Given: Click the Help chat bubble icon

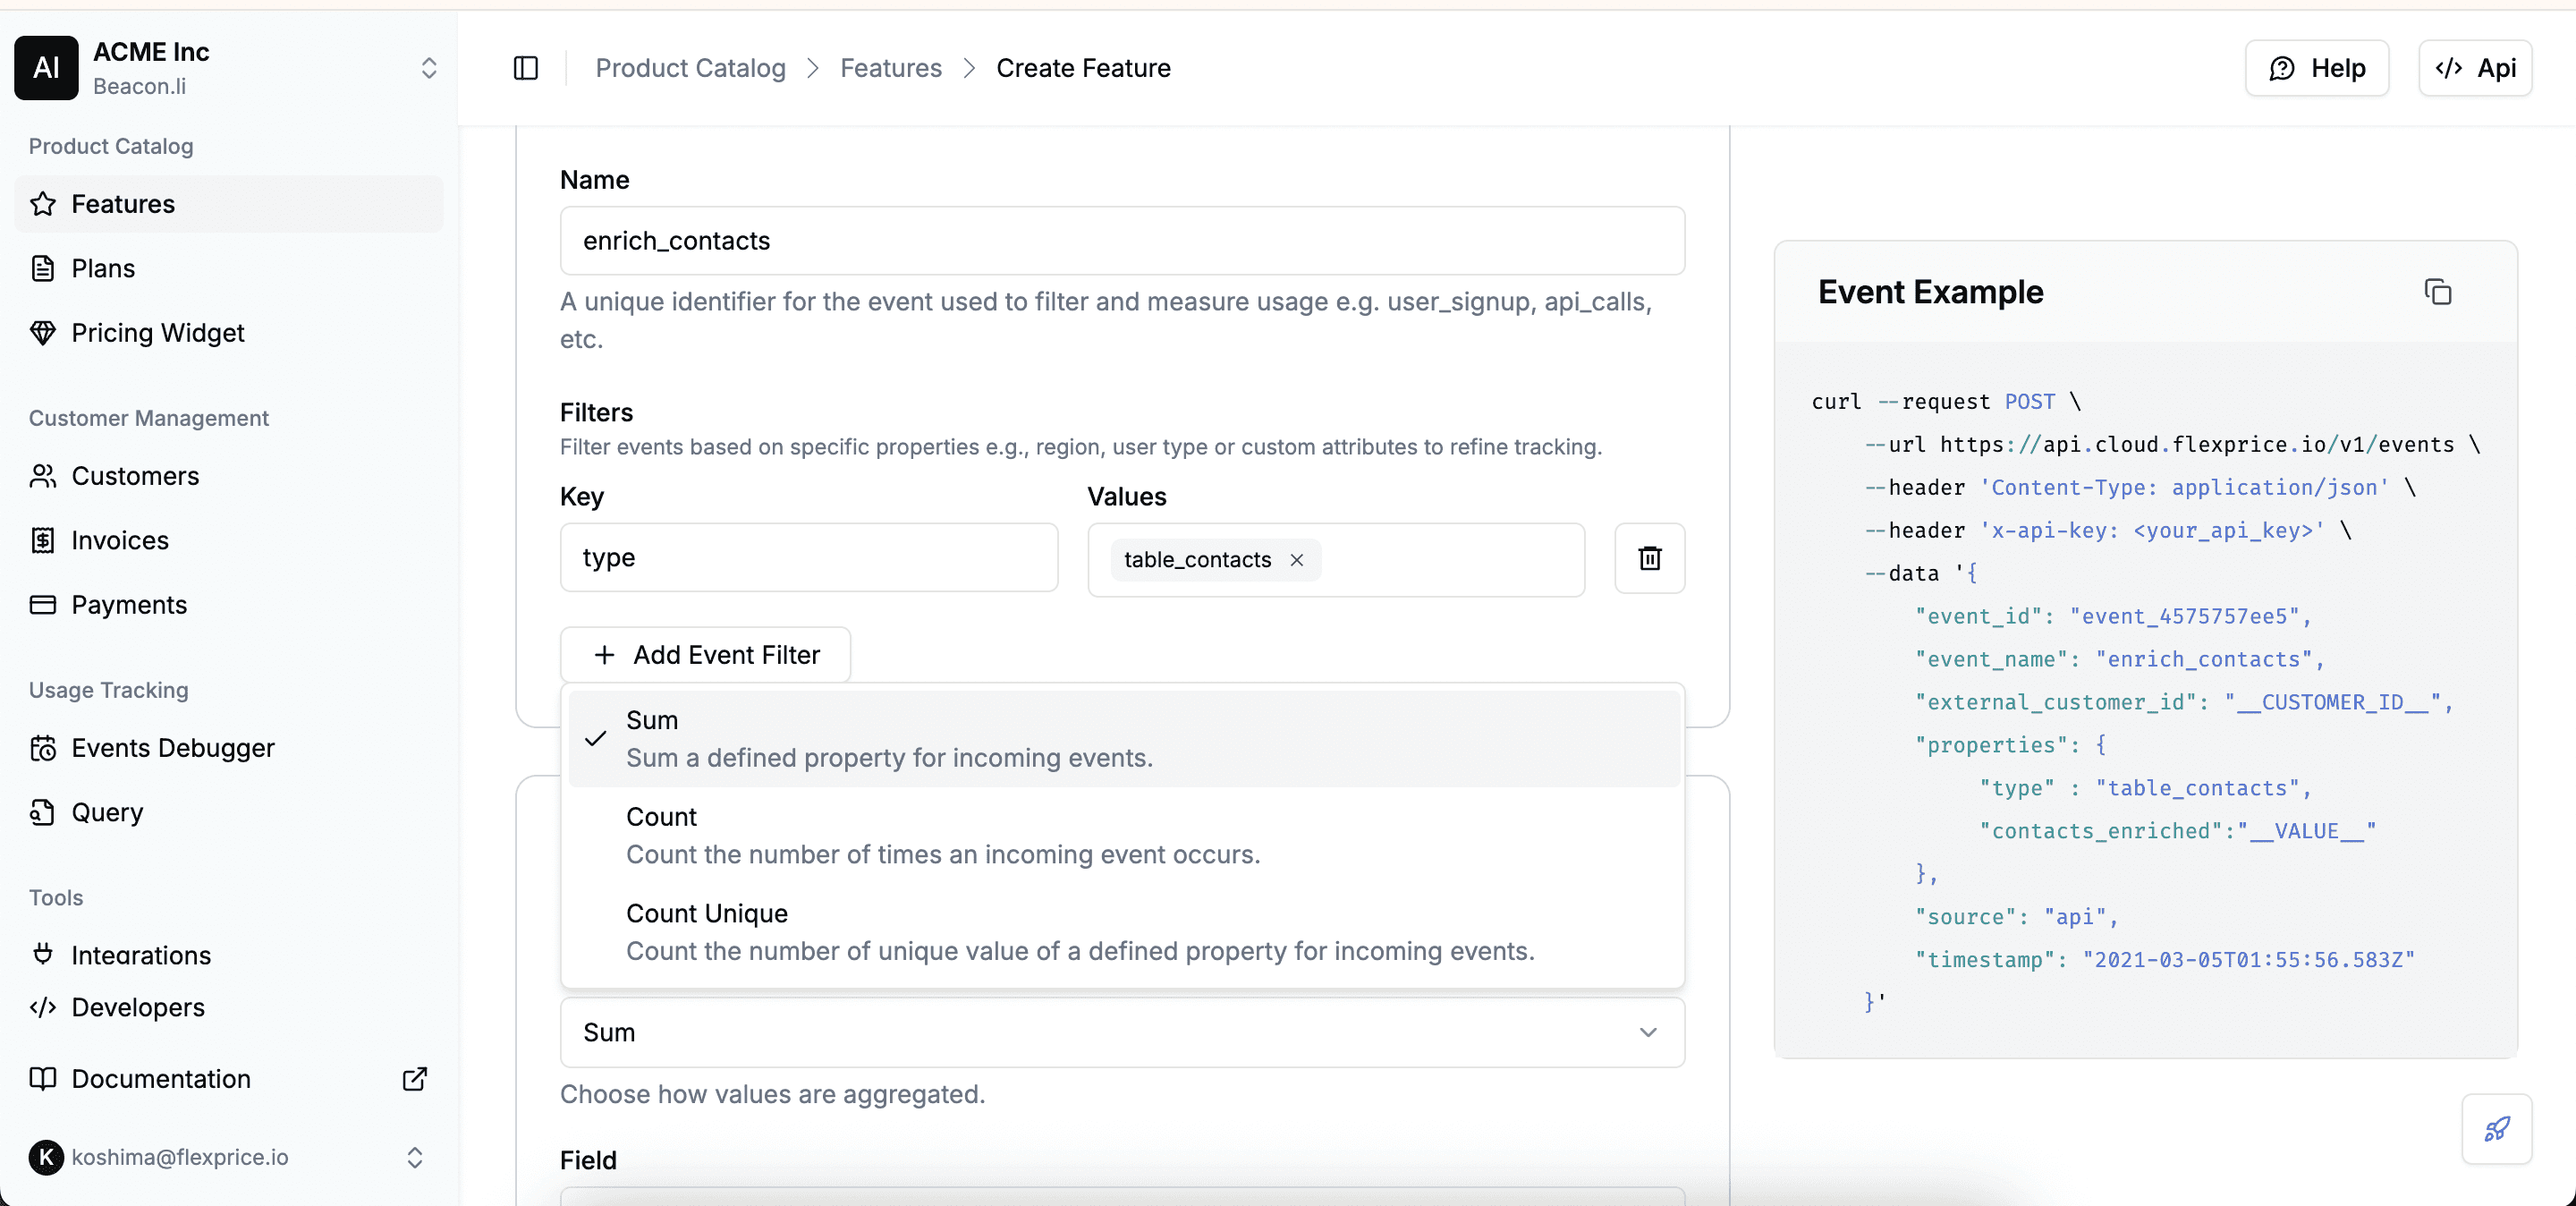Looking at the screenshot, I should 2282,68.
